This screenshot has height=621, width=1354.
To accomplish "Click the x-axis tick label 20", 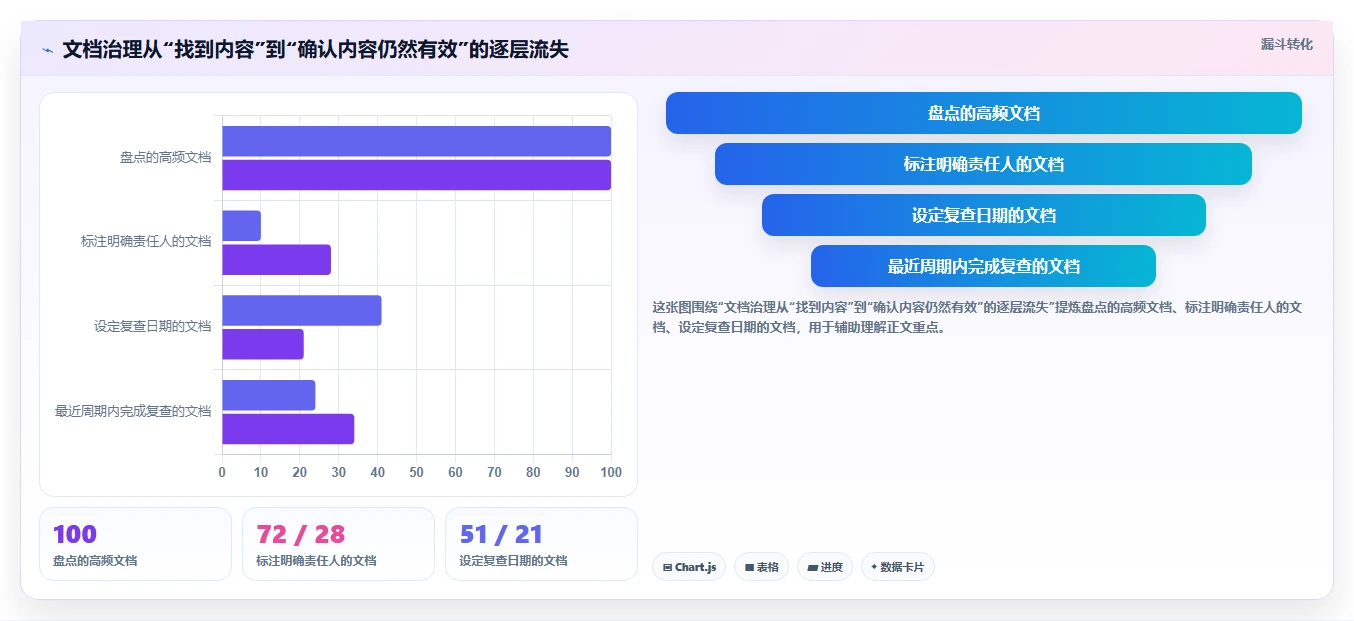I will coord(300,472).
